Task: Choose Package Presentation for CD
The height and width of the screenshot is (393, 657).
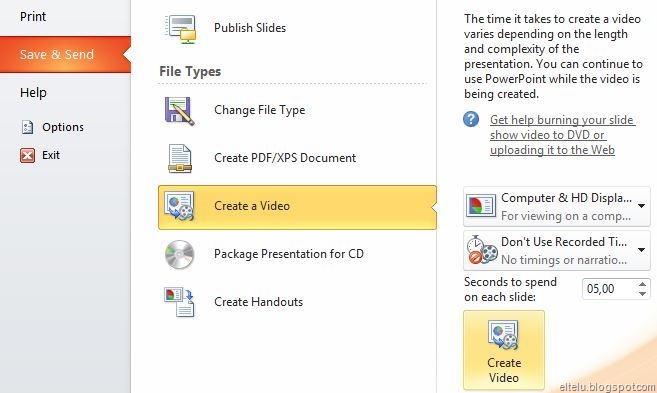Action: point(289,254)
